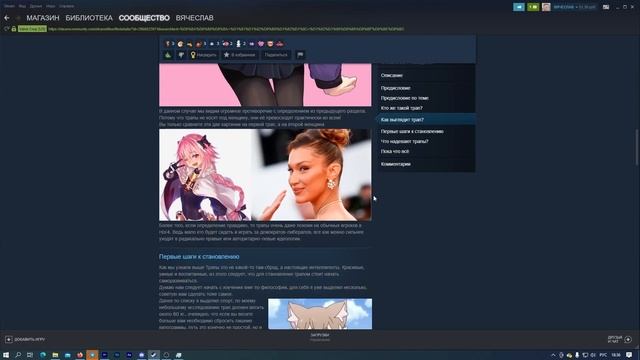Open the Windows Start menu

[x=6, y=355]
